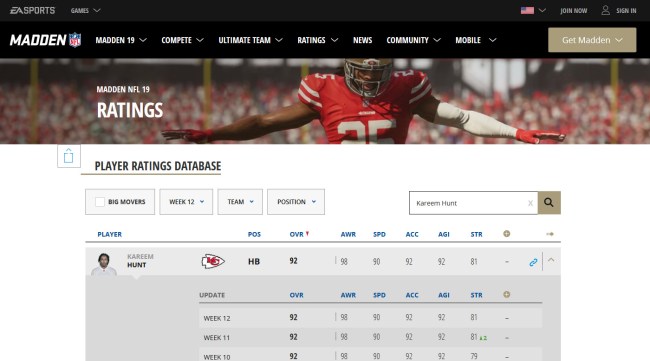The width and height of the screenshot is (650, 361).
Task: Click the Join Now link
Action: point(574,11)
